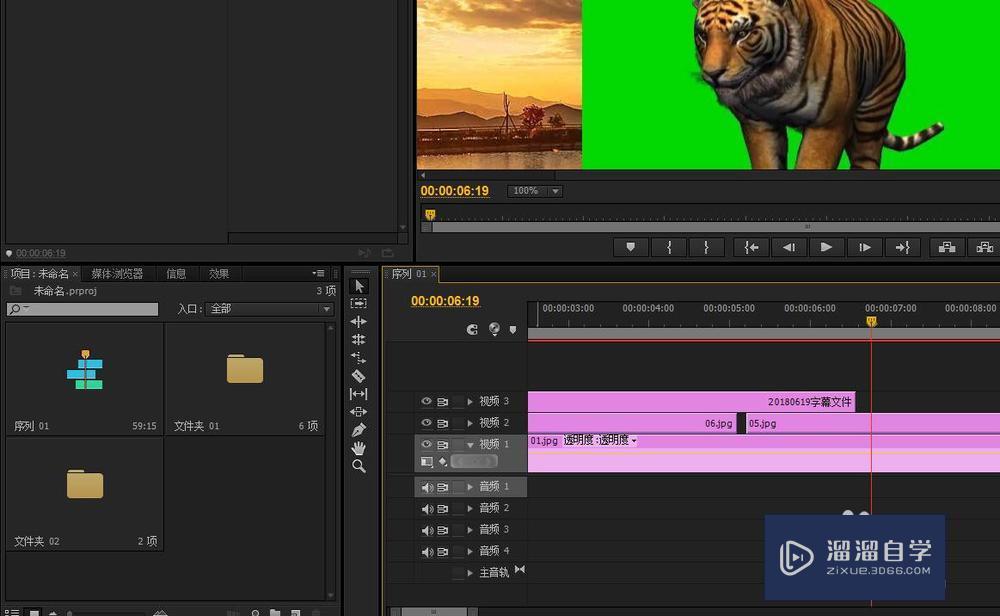
Task: Click Step Forward one frame button
Action: [x=865, y=247]
